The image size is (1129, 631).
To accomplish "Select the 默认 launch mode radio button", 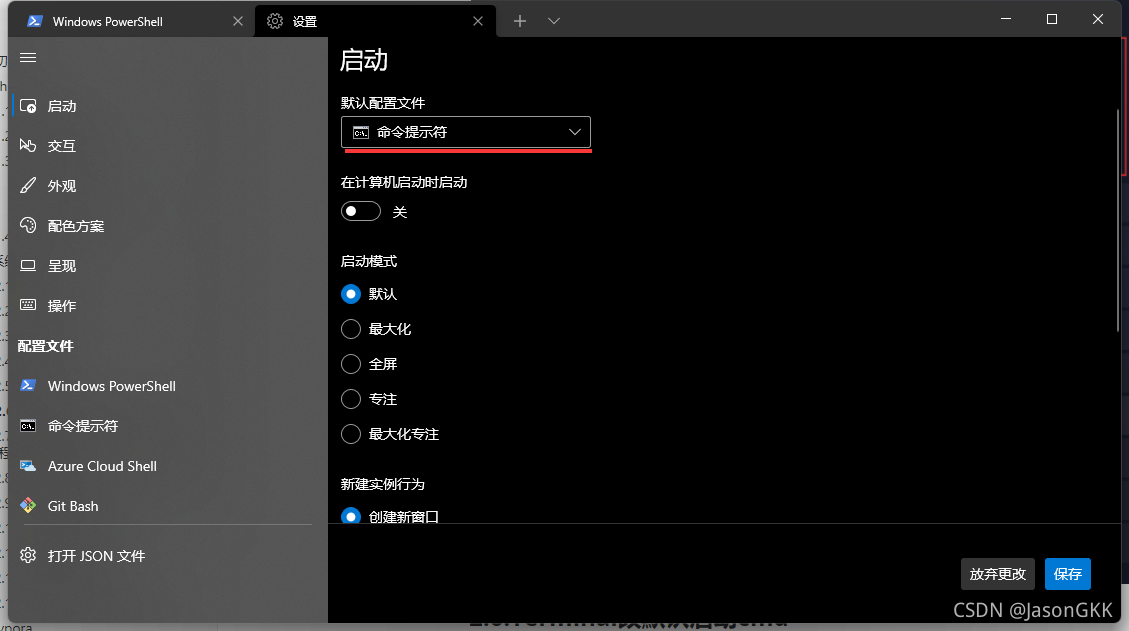I will coord(351,294).
